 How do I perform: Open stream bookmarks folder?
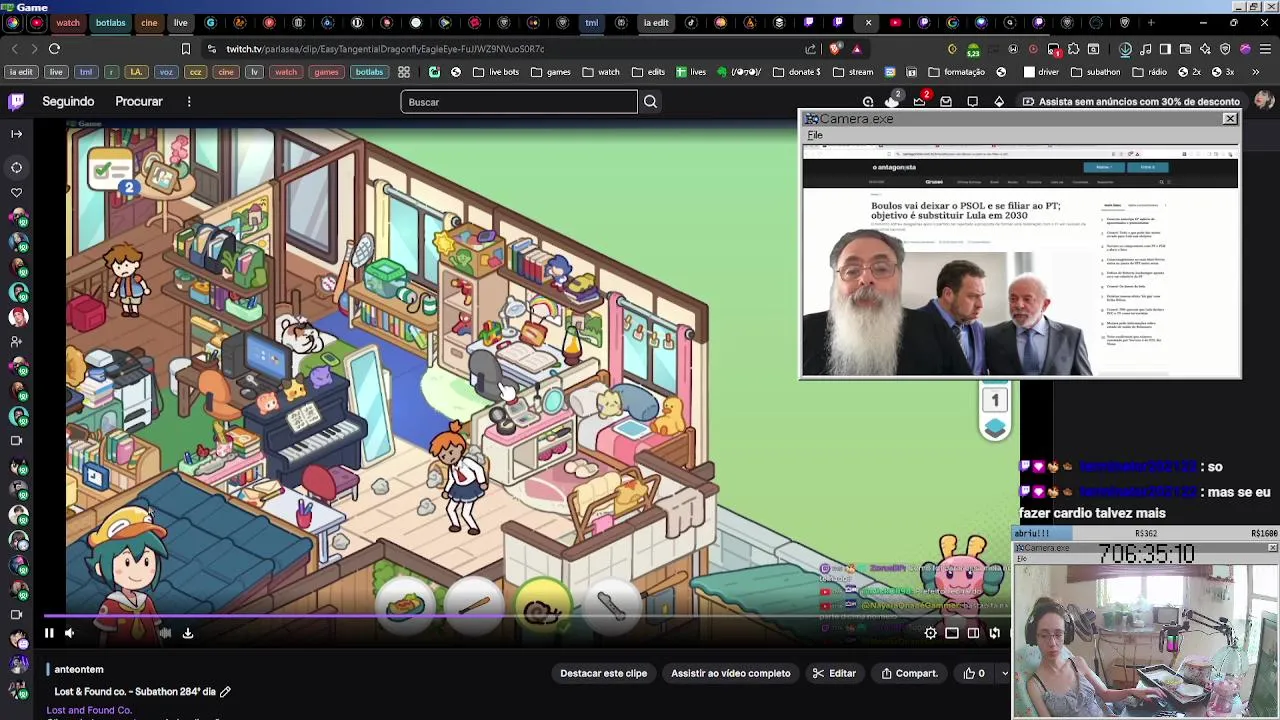tap(853, 72)
